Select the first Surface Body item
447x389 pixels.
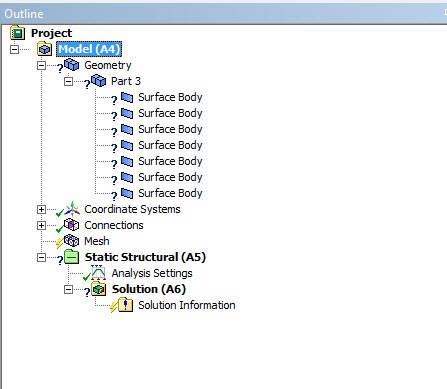tap(170, 97)
